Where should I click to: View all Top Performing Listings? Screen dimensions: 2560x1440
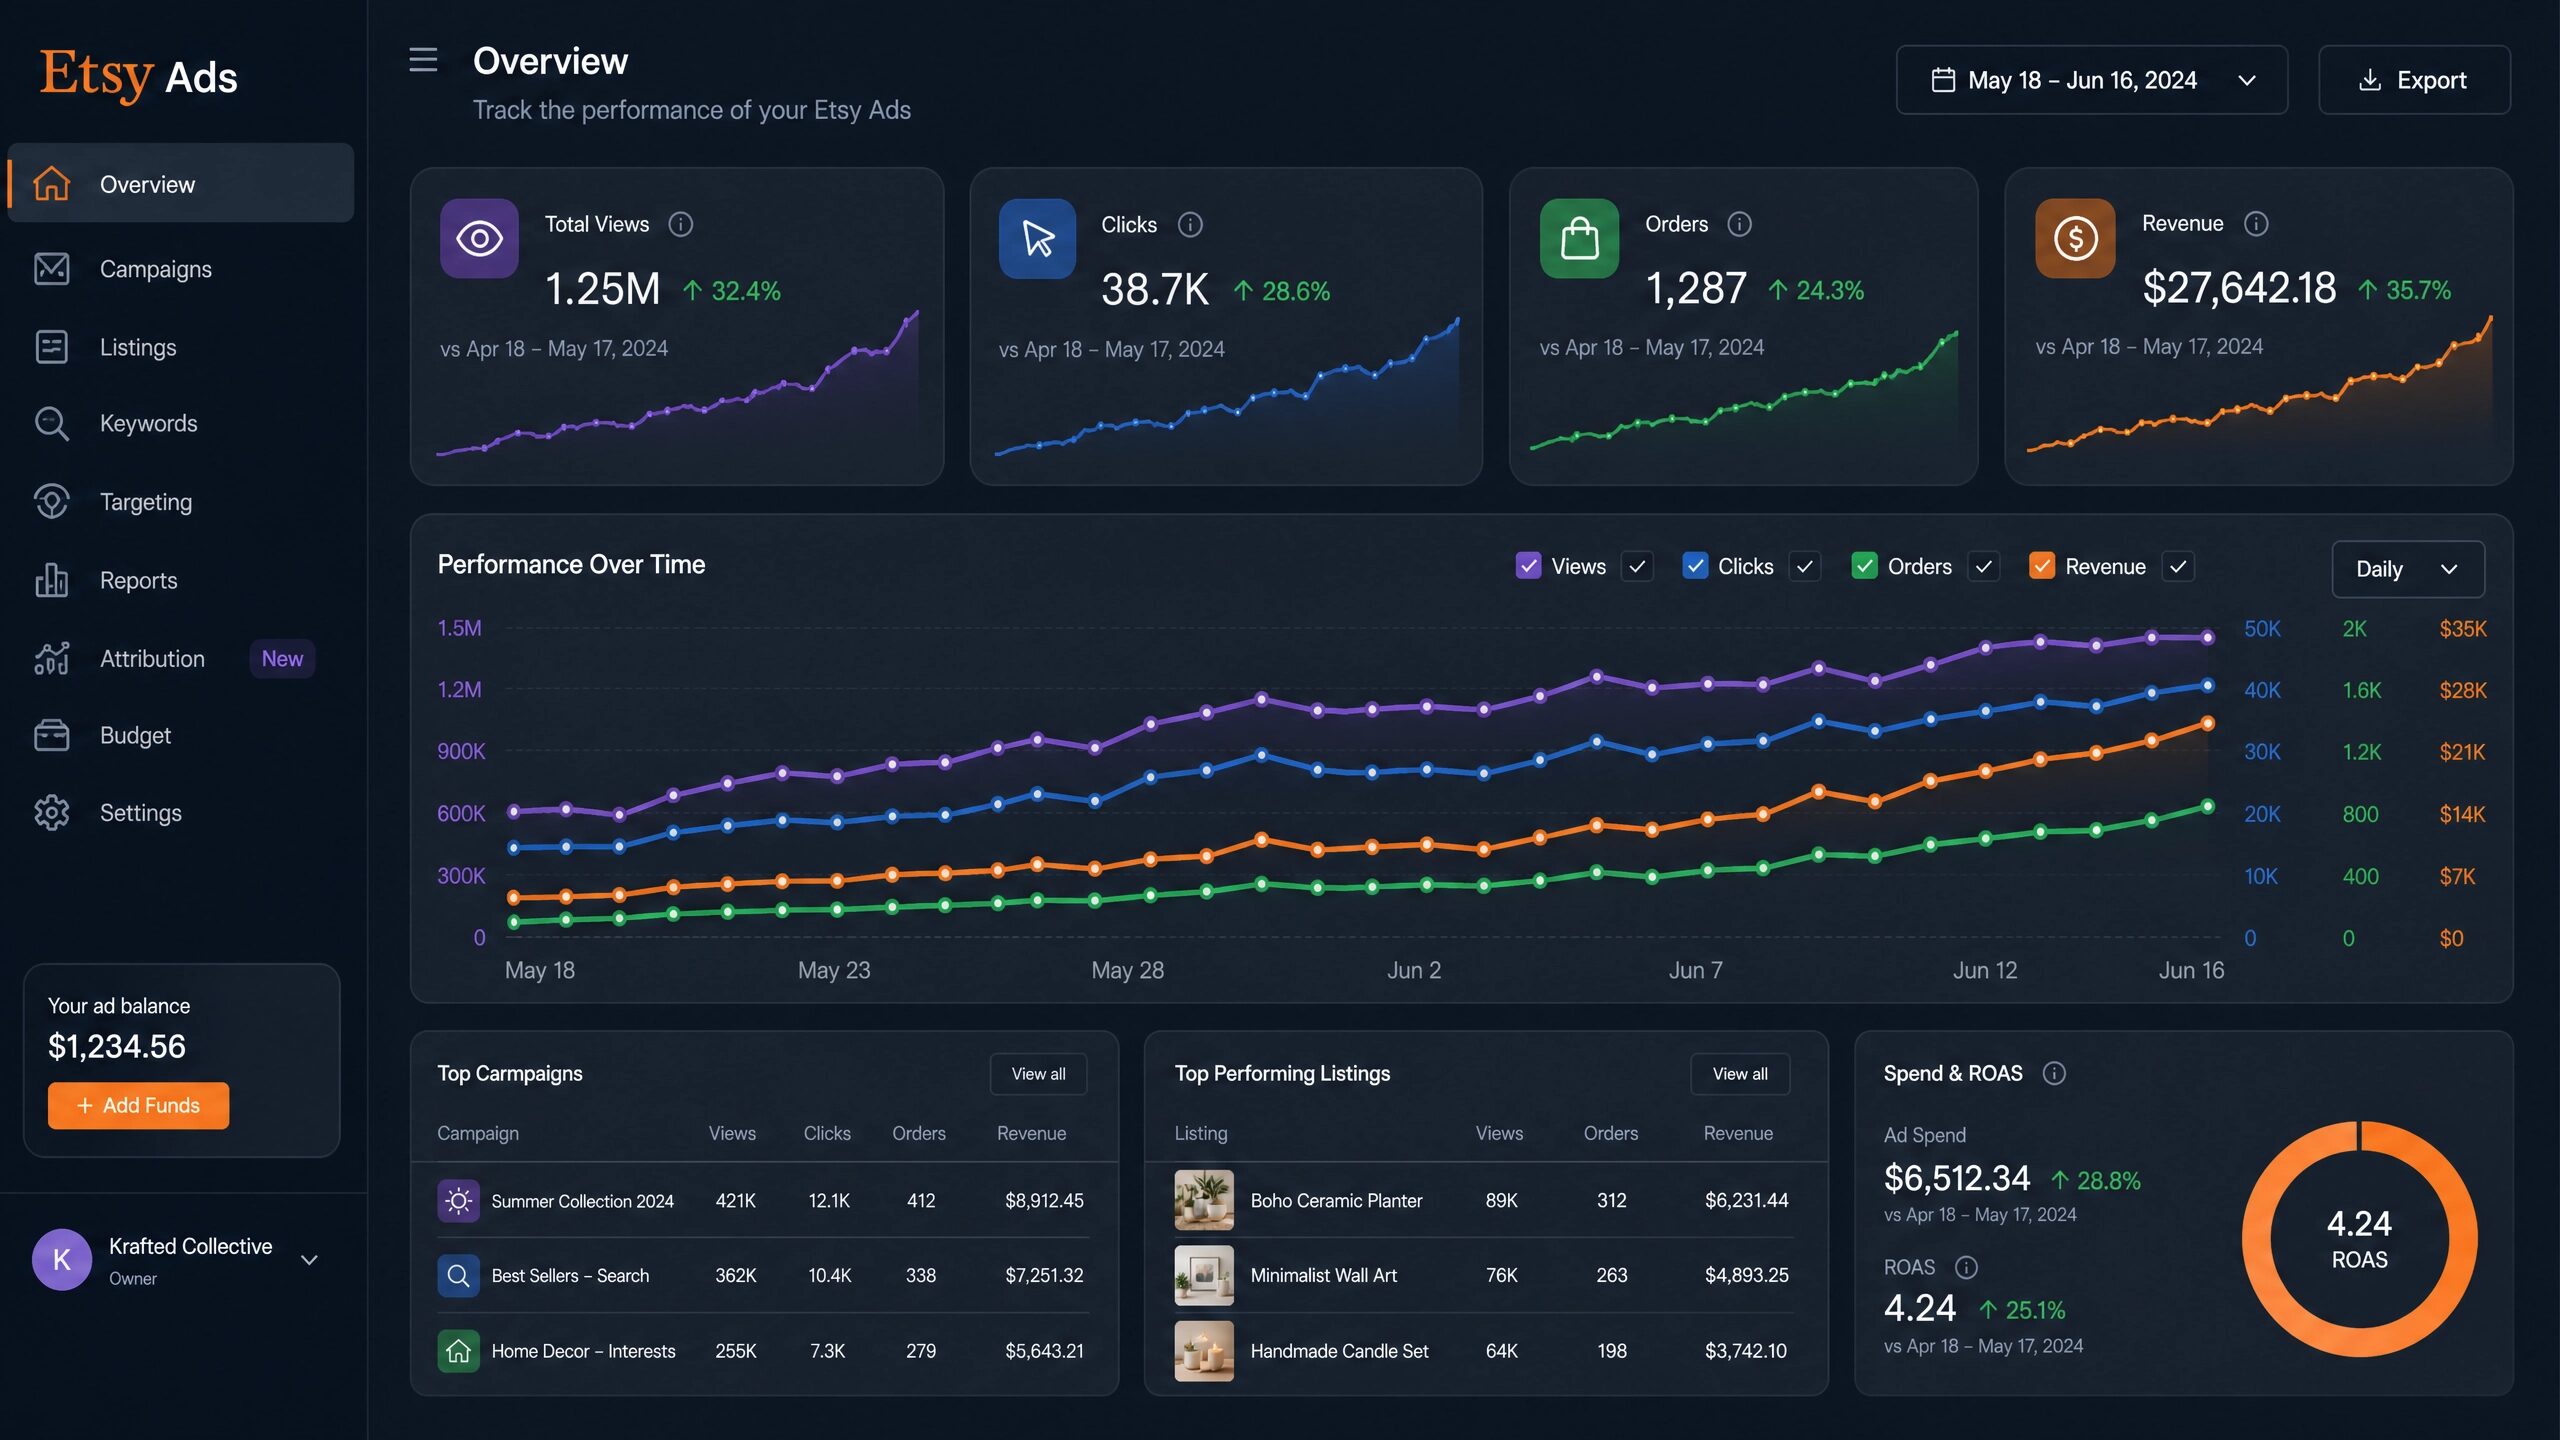click(x=1740, y=1073)
